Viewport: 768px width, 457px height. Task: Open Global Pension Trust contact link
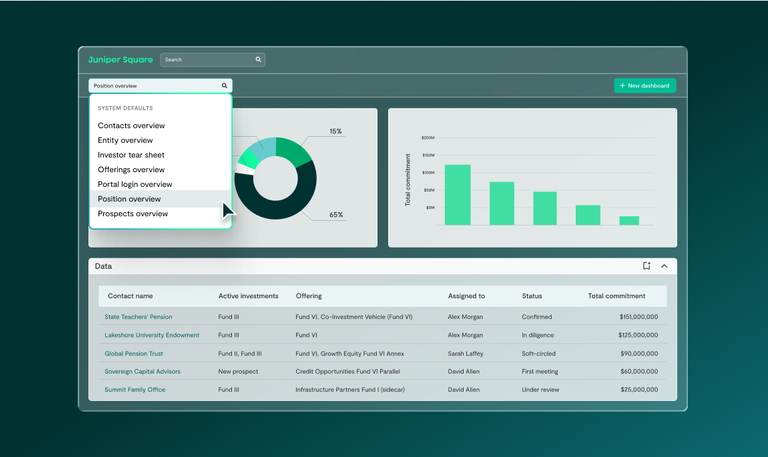[x=133, y=353]
